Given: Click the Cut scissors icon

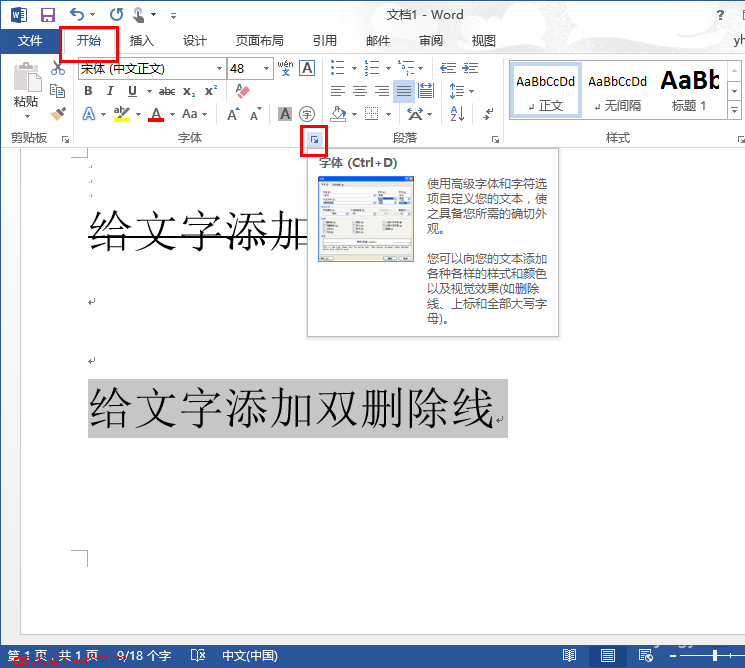Looking at the screenshot, I should tap(58, 69).
